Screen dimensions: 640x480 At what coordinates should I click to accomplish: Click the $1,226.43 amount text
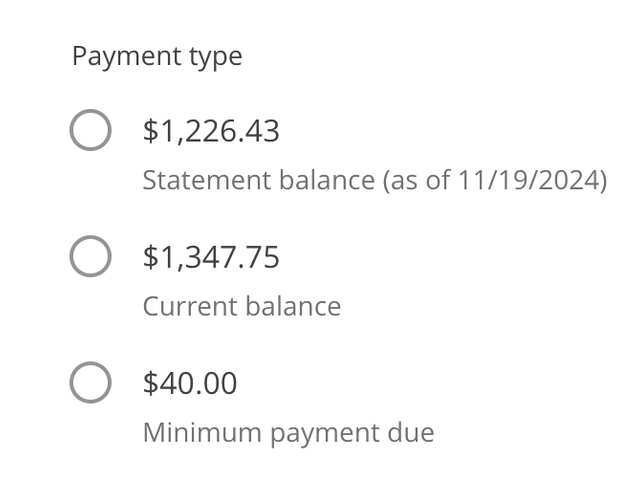click(211, 131)
